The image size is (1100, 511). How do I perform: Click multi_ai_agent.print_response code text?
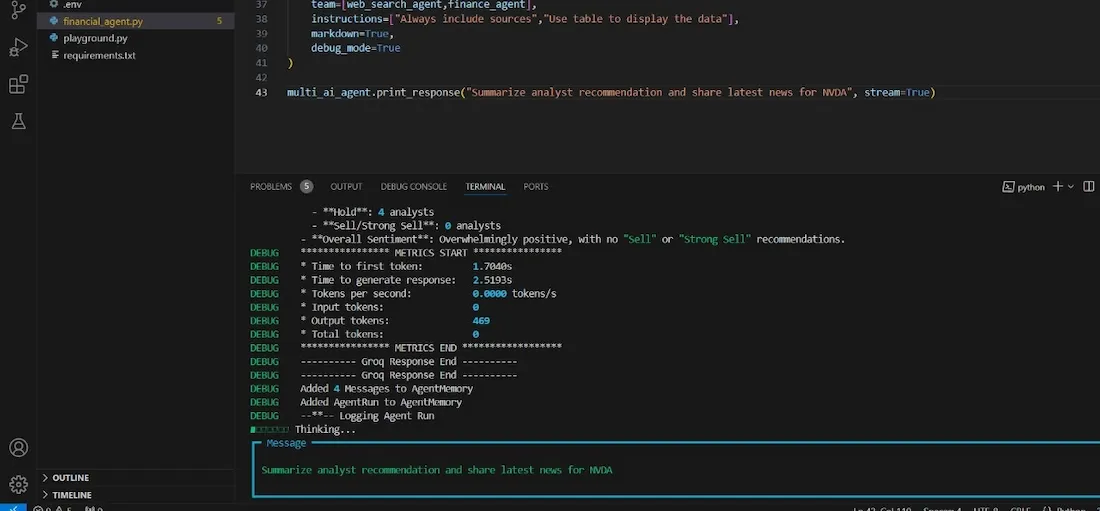click(374, 93)
